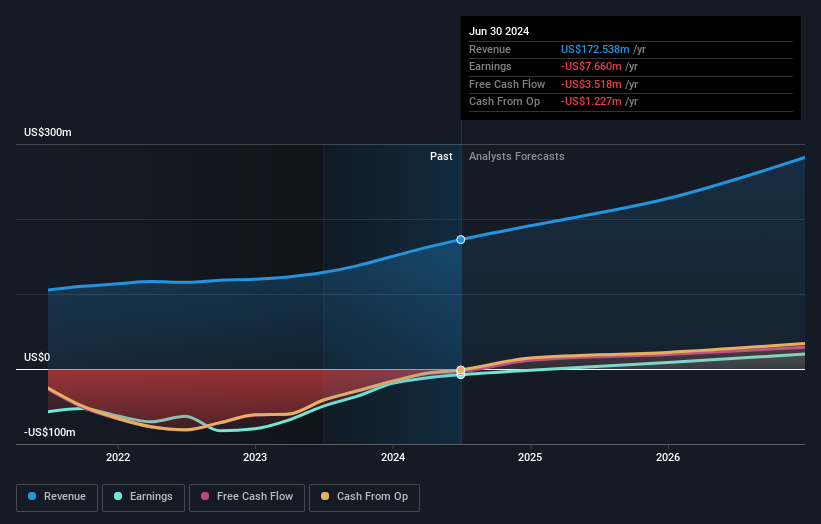This screenshot has height=524, width=821.
Task: Click the Revenue data point marker at Jun 2024
Action: coord(461,240)
